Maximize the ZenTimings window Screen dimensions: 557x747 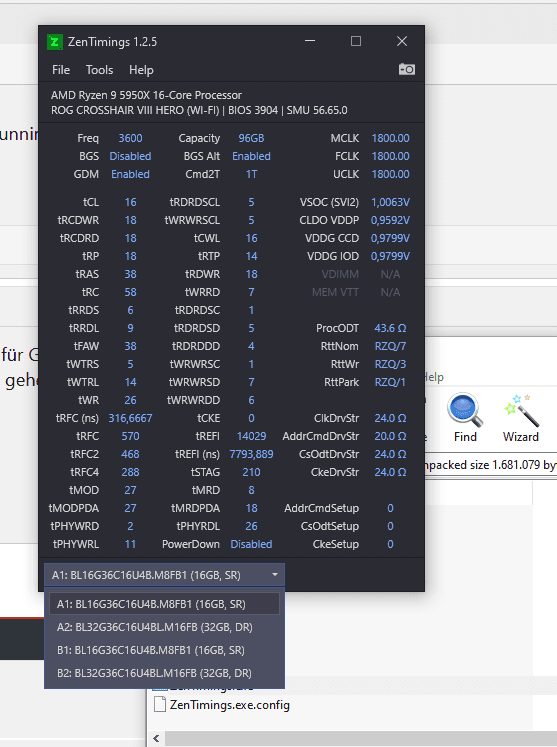pyautogui.click(x=356, y=41)
